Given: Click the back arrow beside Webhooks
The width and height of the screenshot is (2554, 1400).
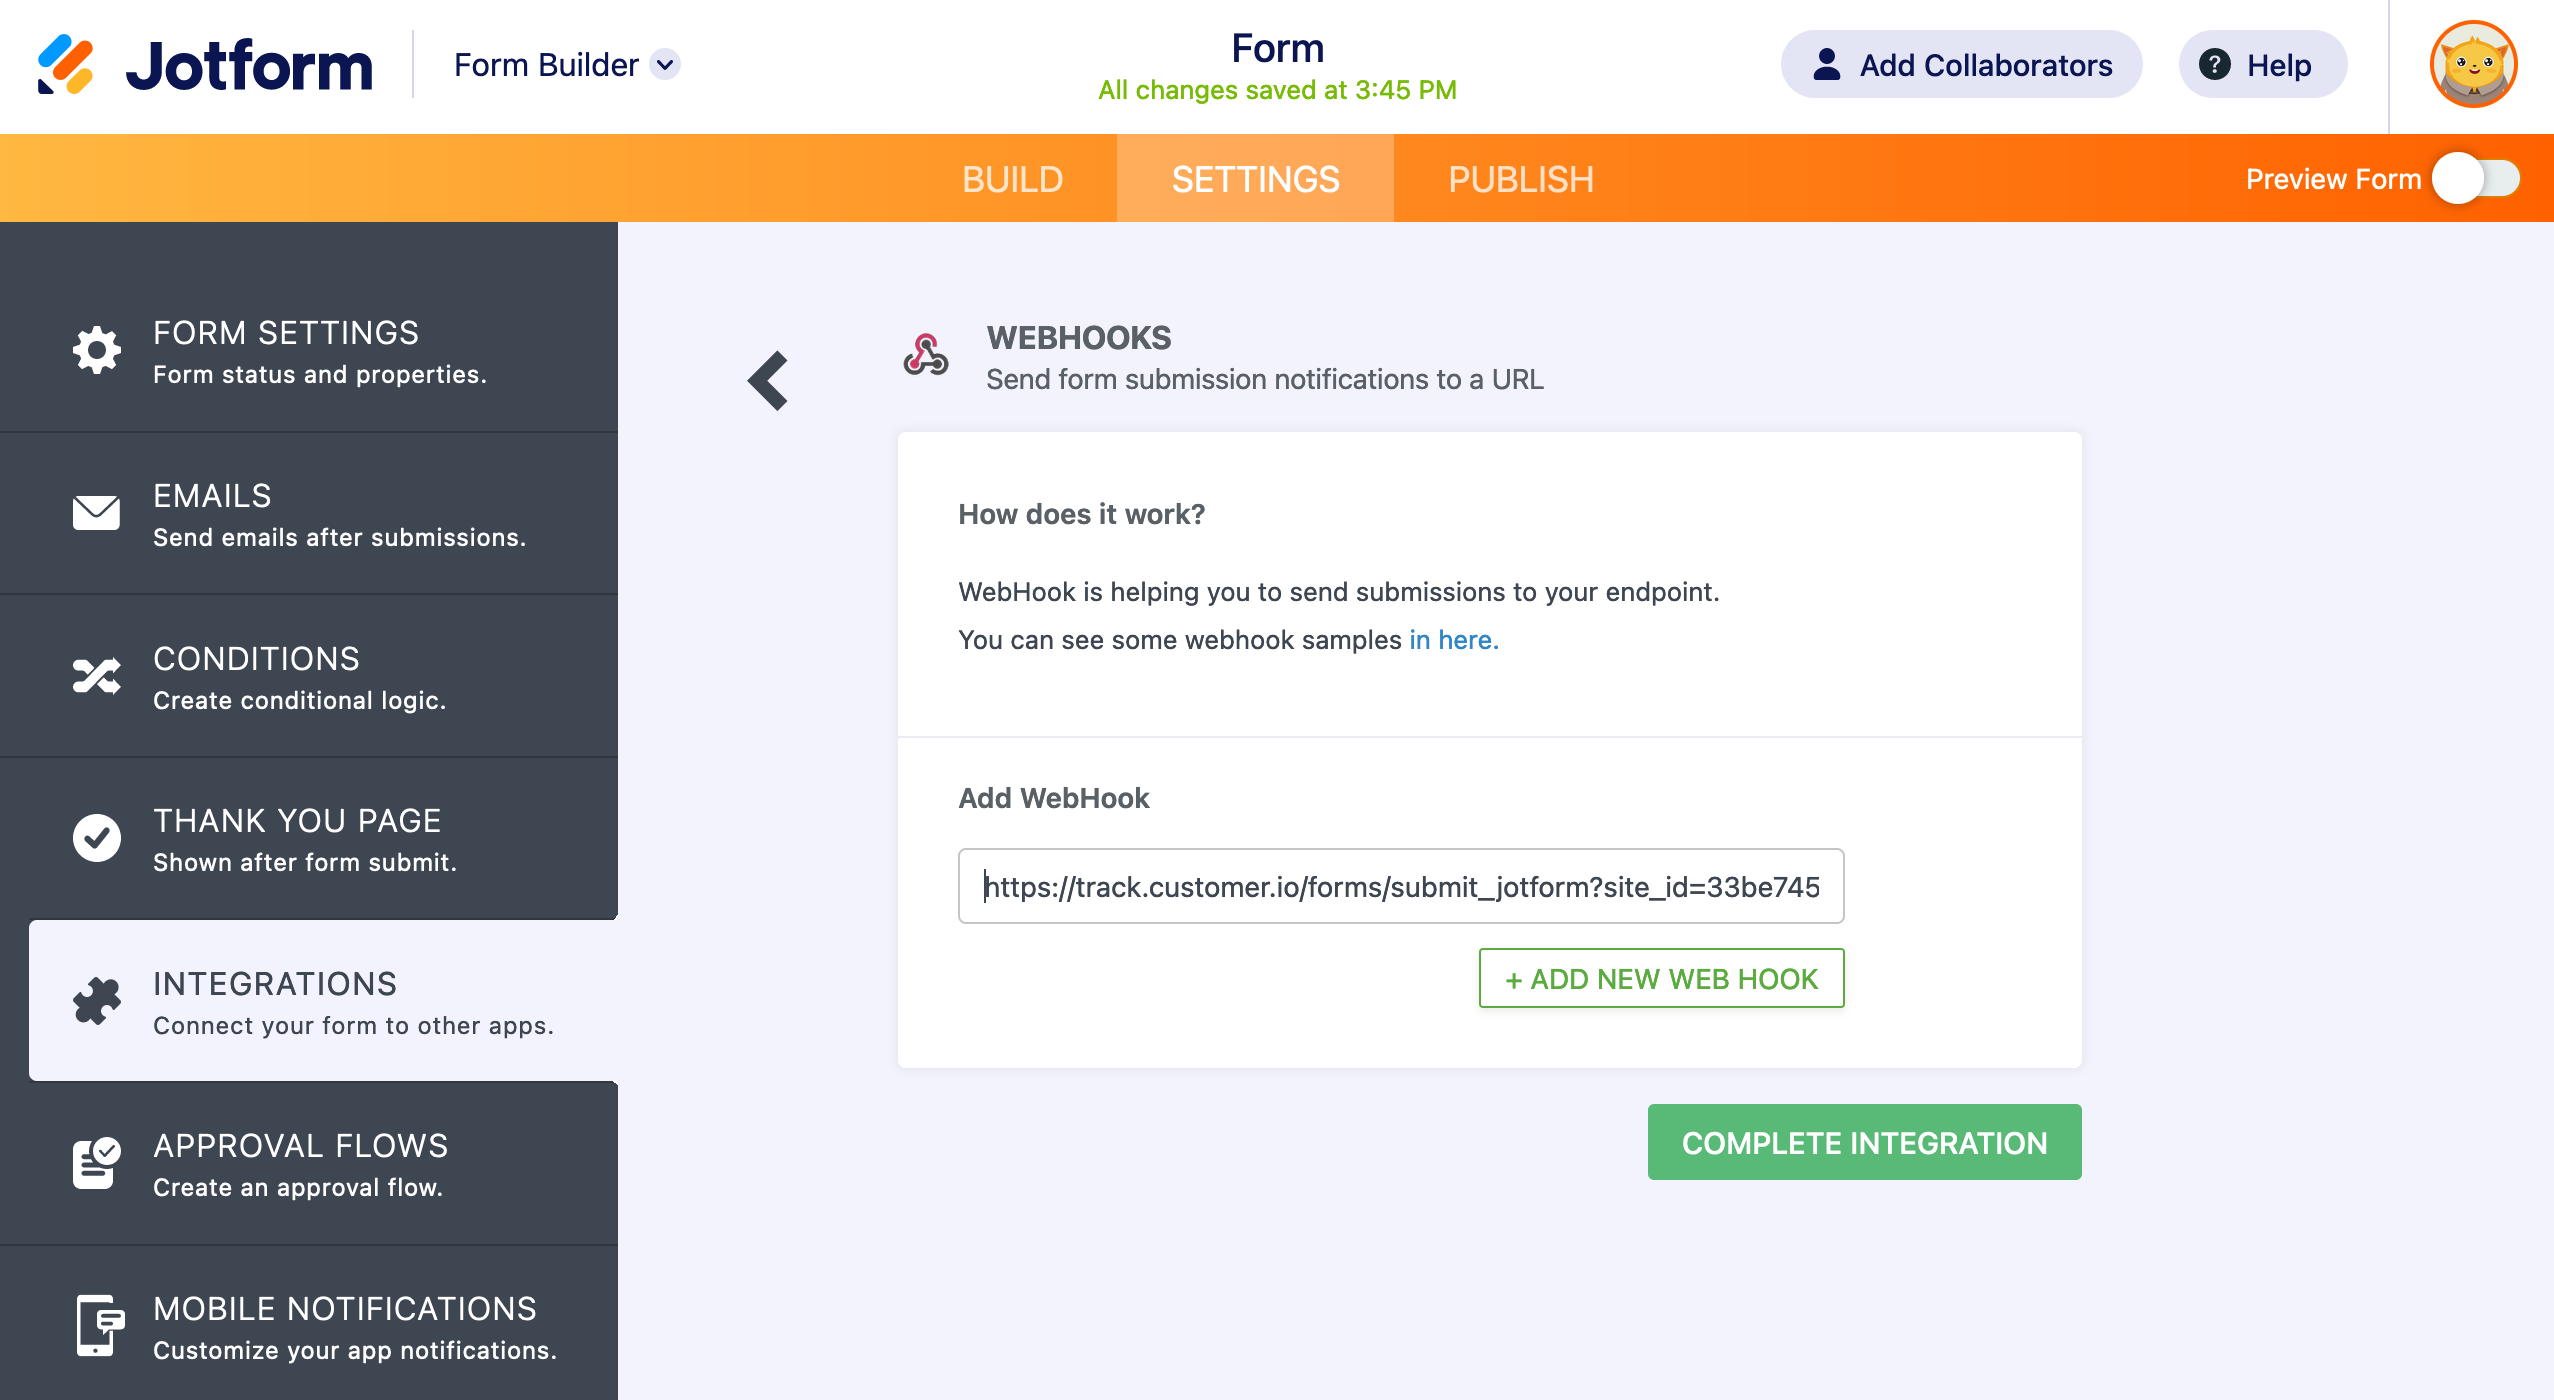Looking at the screenshot, I should coord(768,380).
